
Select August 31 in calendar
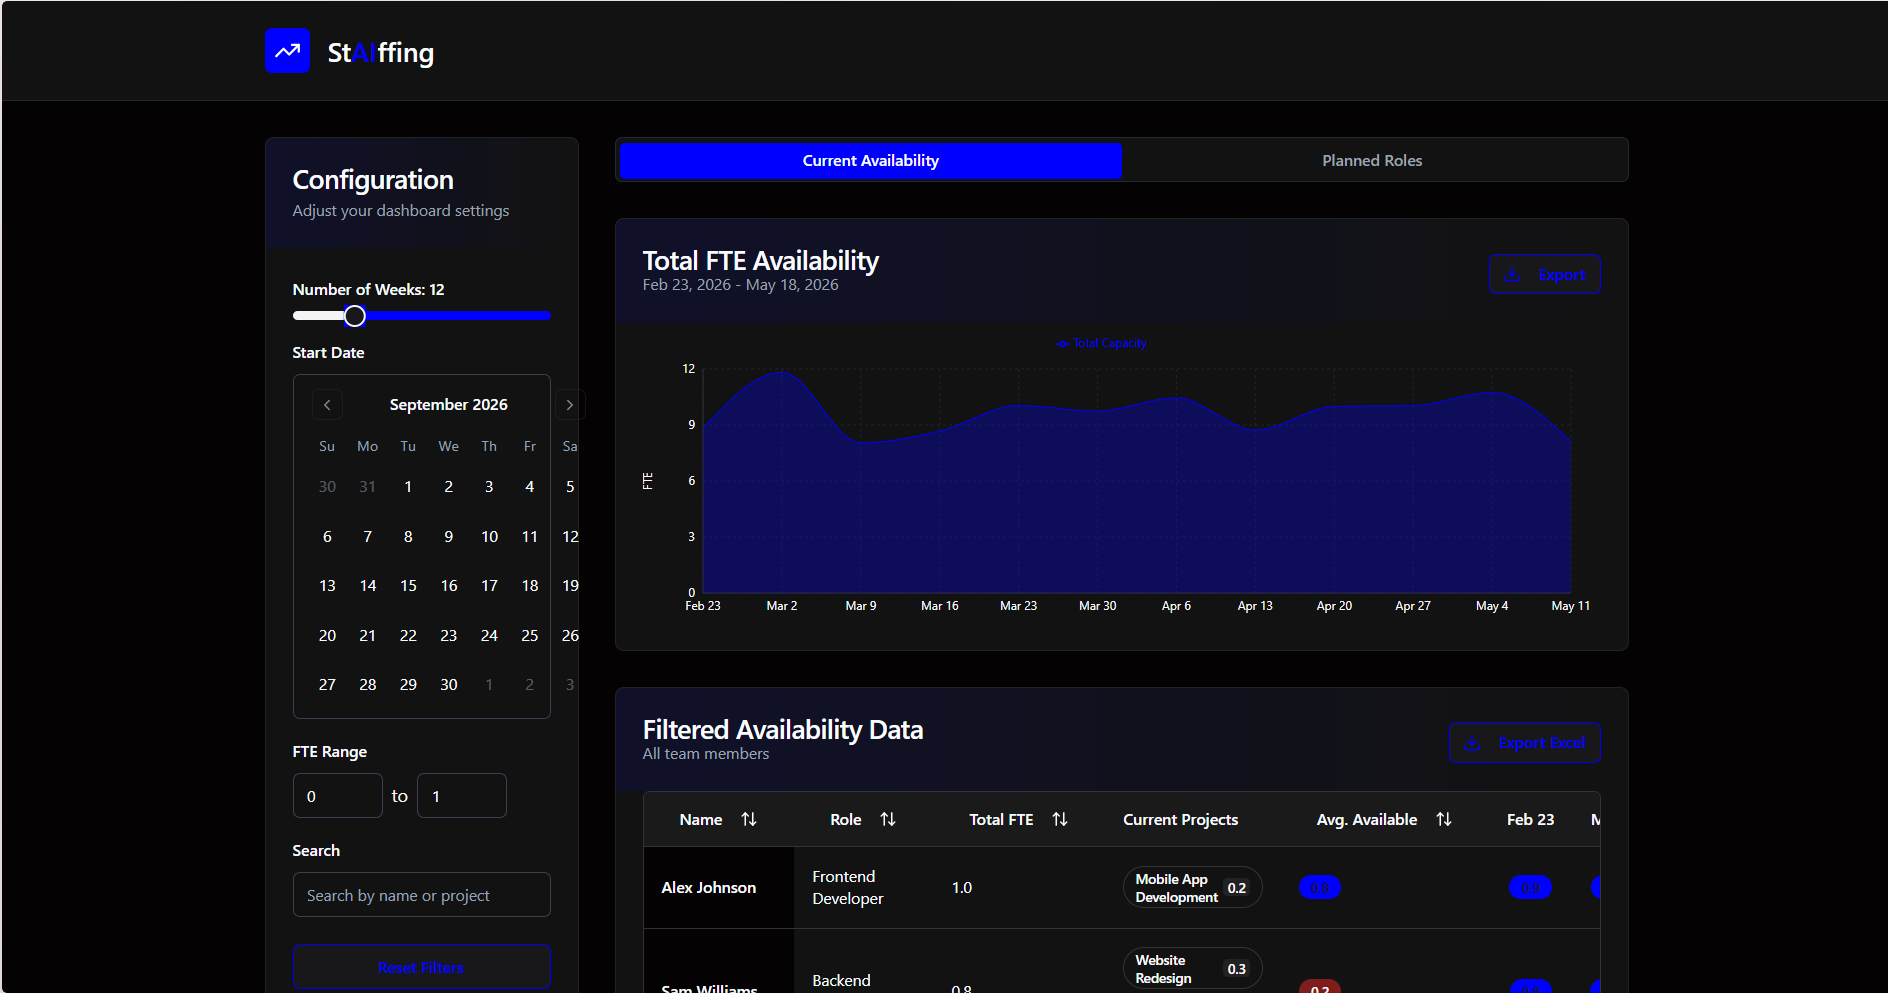click(368, 487)
